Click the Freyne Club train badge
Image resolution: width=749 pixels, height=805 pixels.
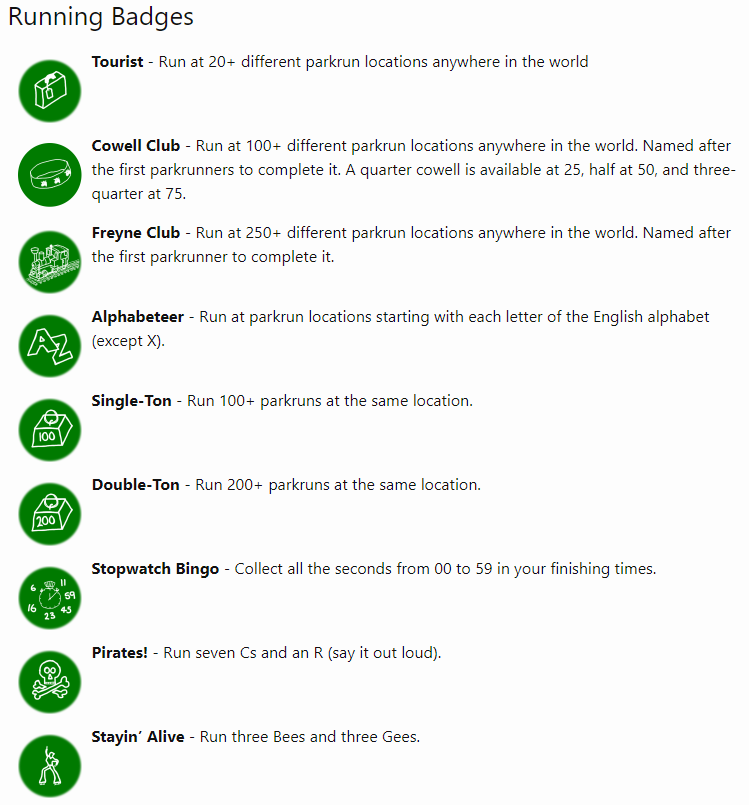point(49,261)
